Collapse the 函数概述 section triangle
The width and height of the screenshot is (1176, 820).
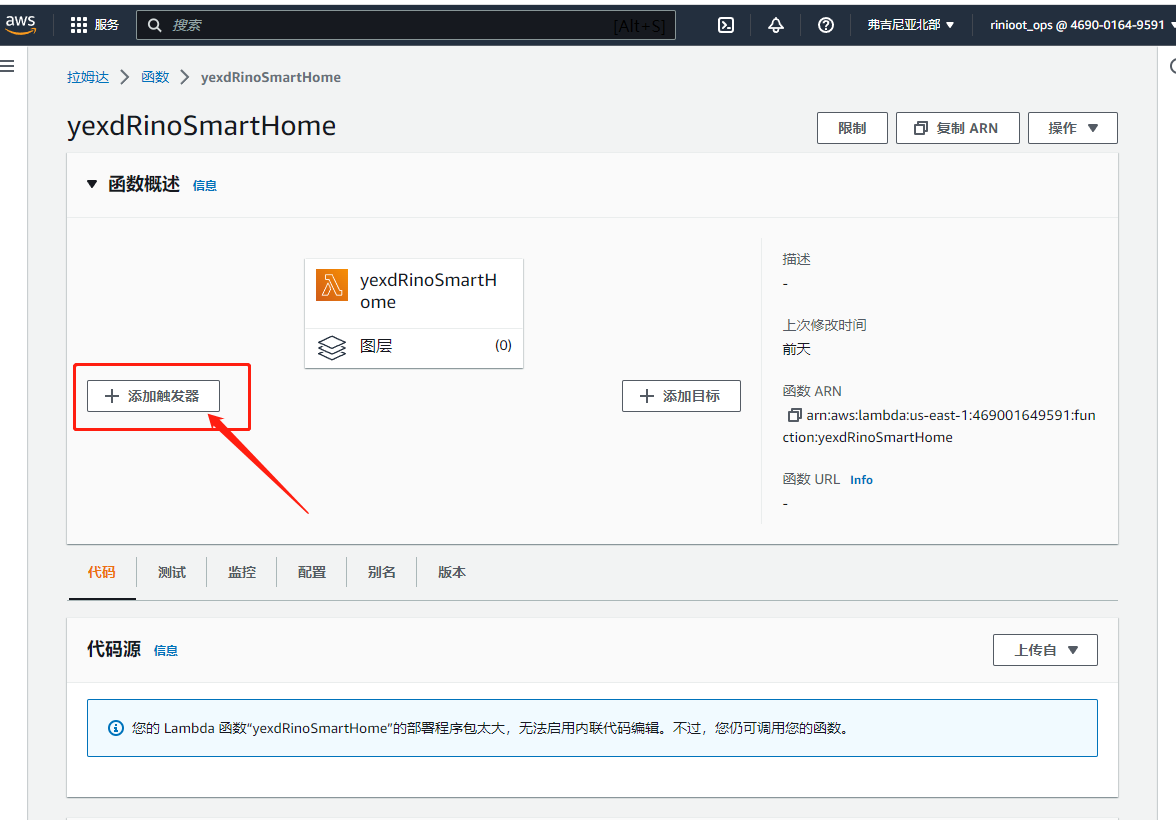[92, 184]
